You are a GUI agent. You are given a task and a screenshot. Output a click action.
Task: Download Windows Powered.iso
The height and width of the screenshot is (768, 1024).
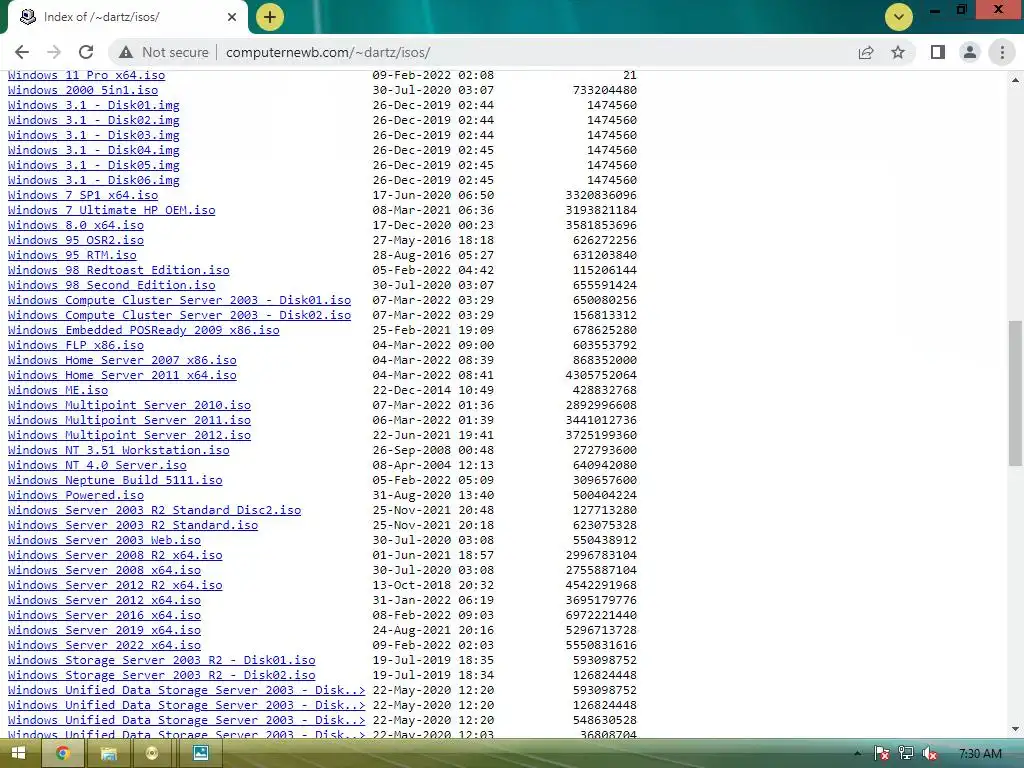coord(76,496)
